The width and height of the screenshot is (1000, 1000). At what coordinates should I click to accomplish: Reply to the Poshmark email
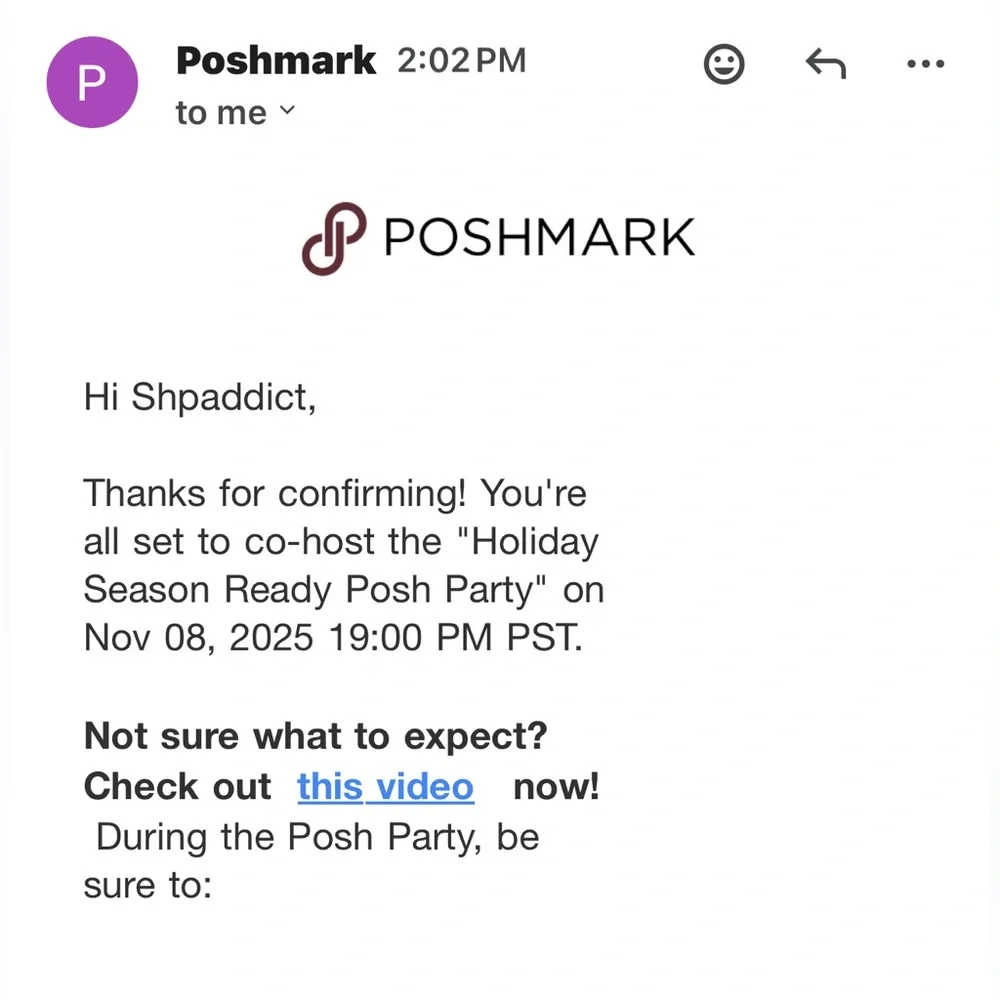(x=826, y=65)
